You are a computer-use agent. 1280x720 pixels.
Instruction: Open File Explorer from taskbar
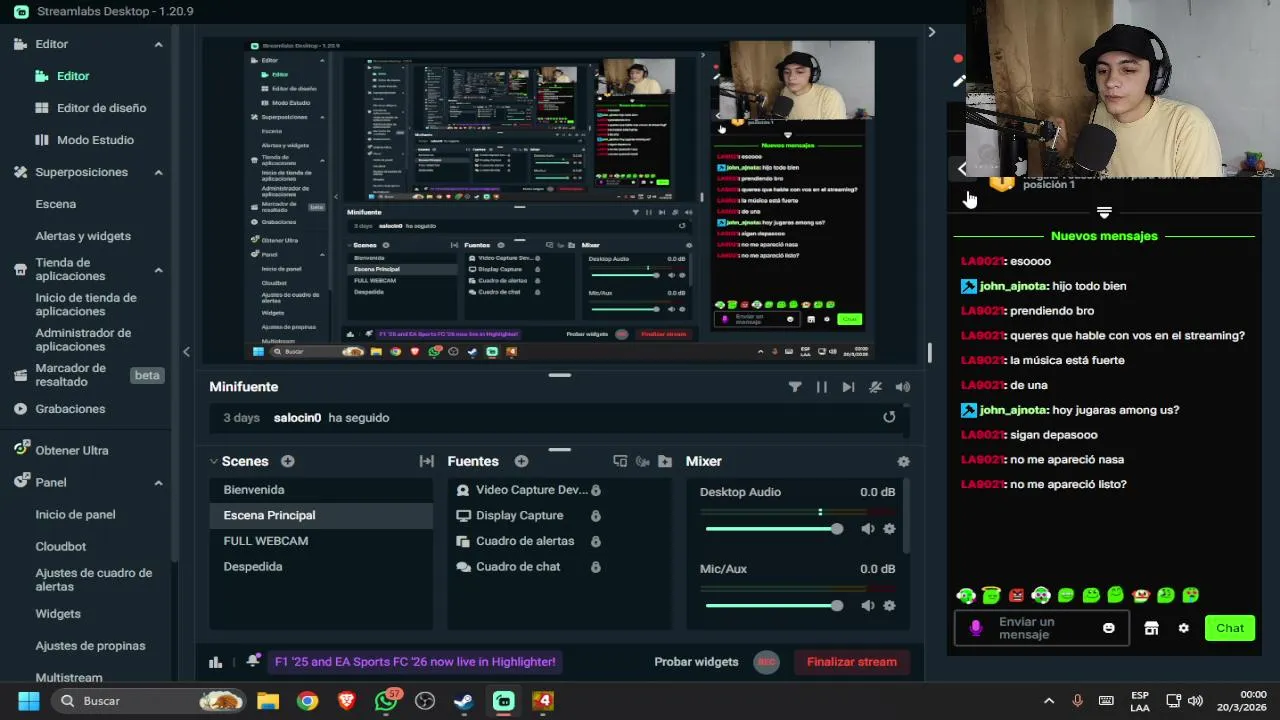click(267, 701)
